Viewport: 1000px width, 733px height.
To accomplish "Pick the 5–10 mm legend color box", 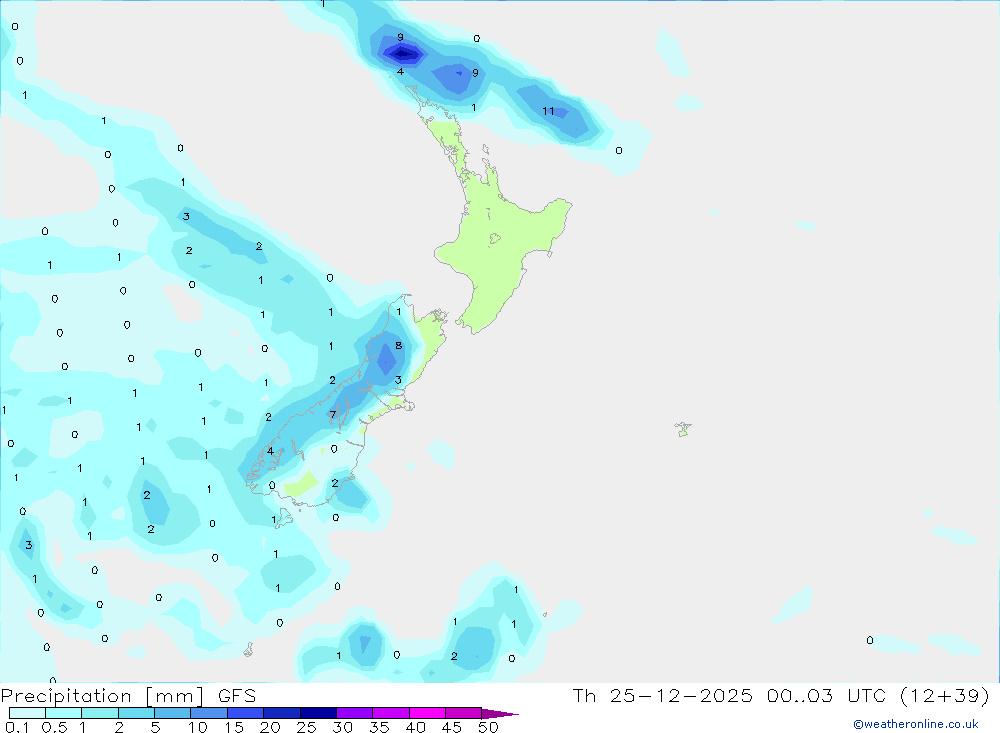I will [173, 713].
